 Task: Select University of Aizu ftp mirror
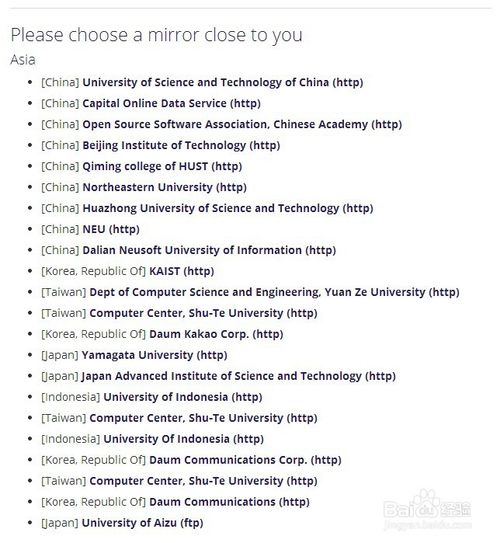coord(142,523)
